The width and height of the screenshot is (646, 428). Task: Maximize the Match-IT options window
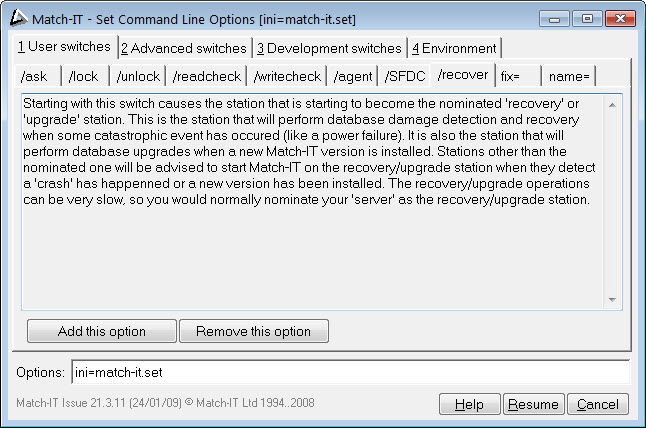point(587,19)
